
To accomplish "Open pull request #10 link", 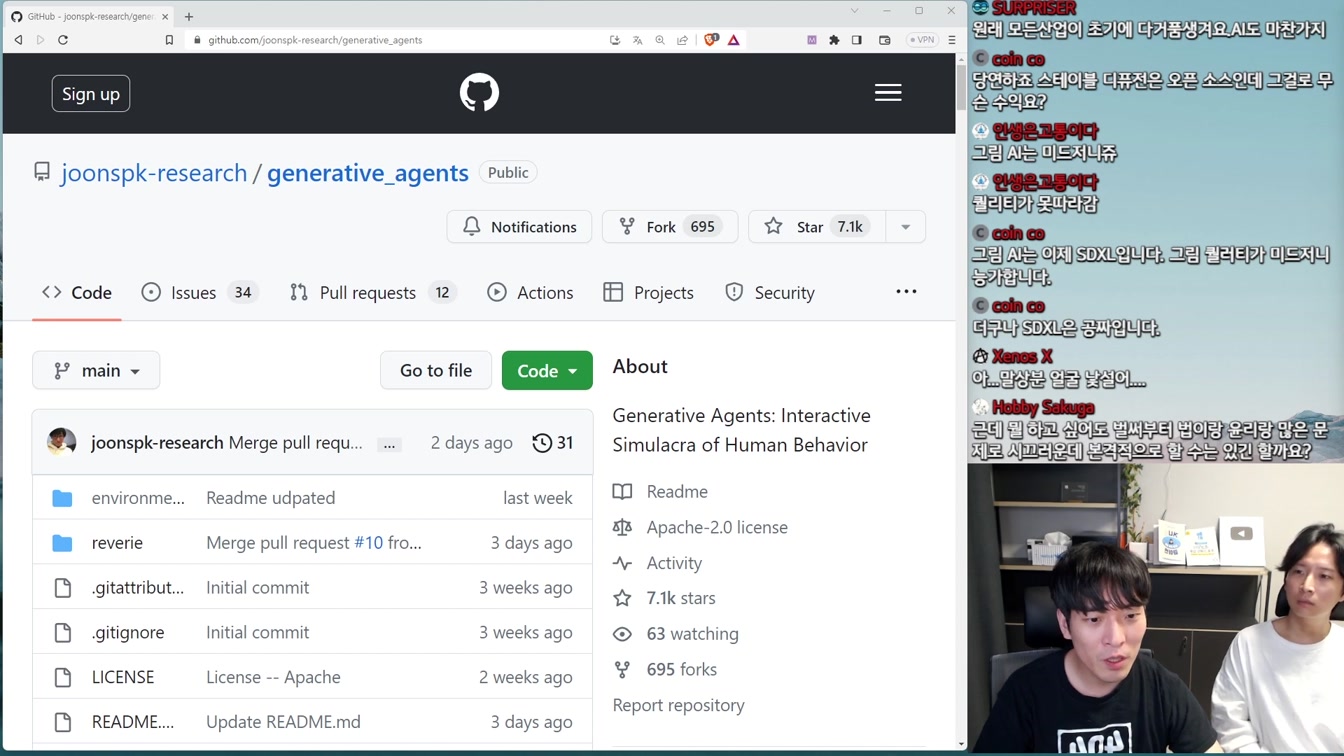I will coord(369,543).
